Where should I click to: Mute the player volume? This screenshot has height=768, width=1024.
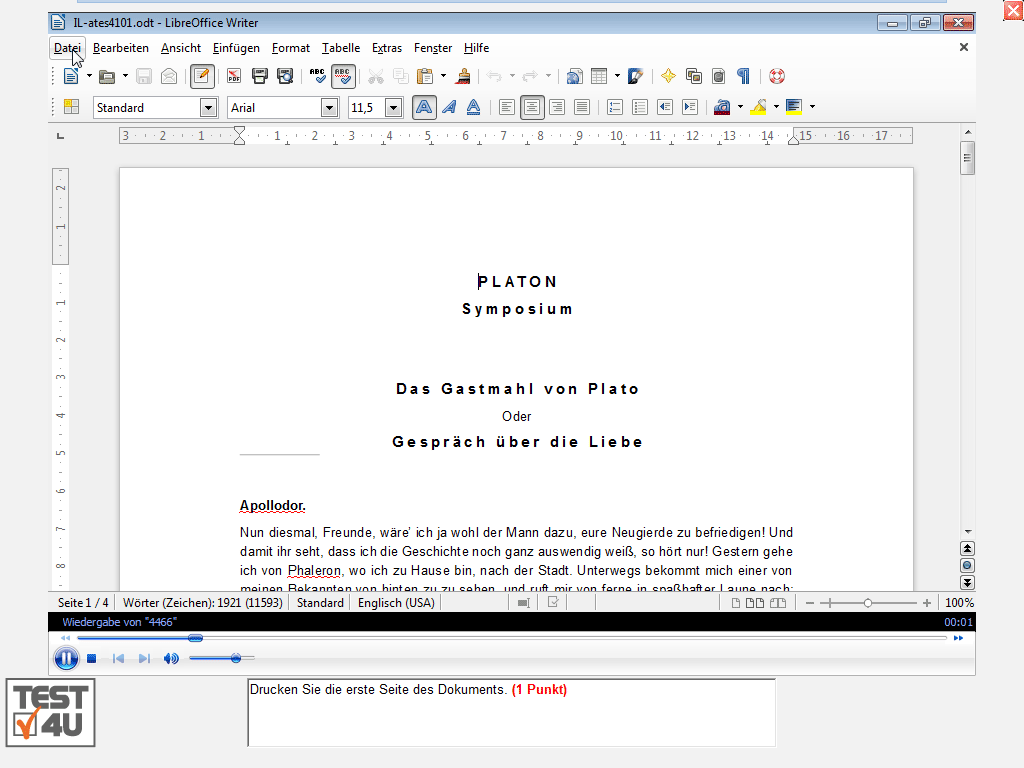click(x=171, y=658)
